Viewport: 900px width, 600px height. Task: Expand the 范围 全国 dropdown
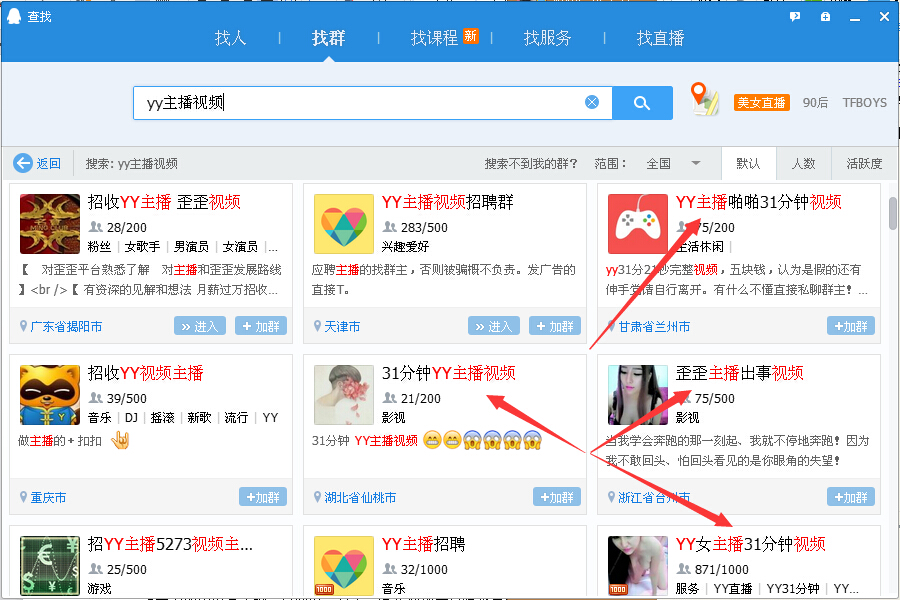point(674,164)
